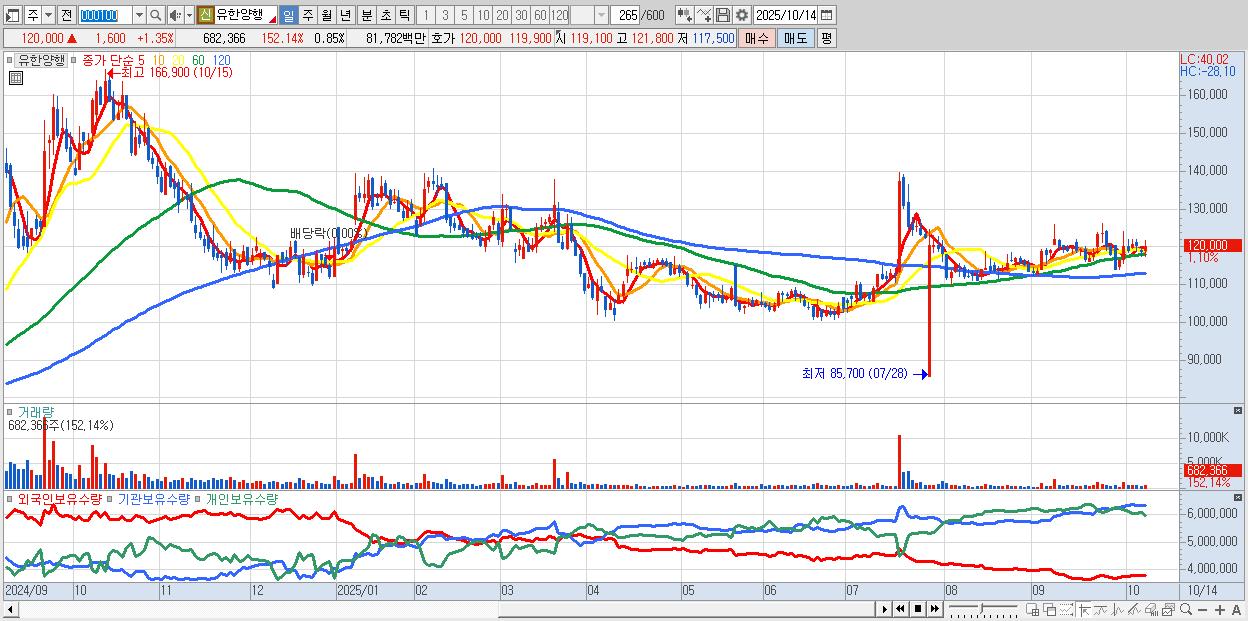Click the speaker sound icon
The width and height of the screenshot is (1248, 621).
(174, 15)
